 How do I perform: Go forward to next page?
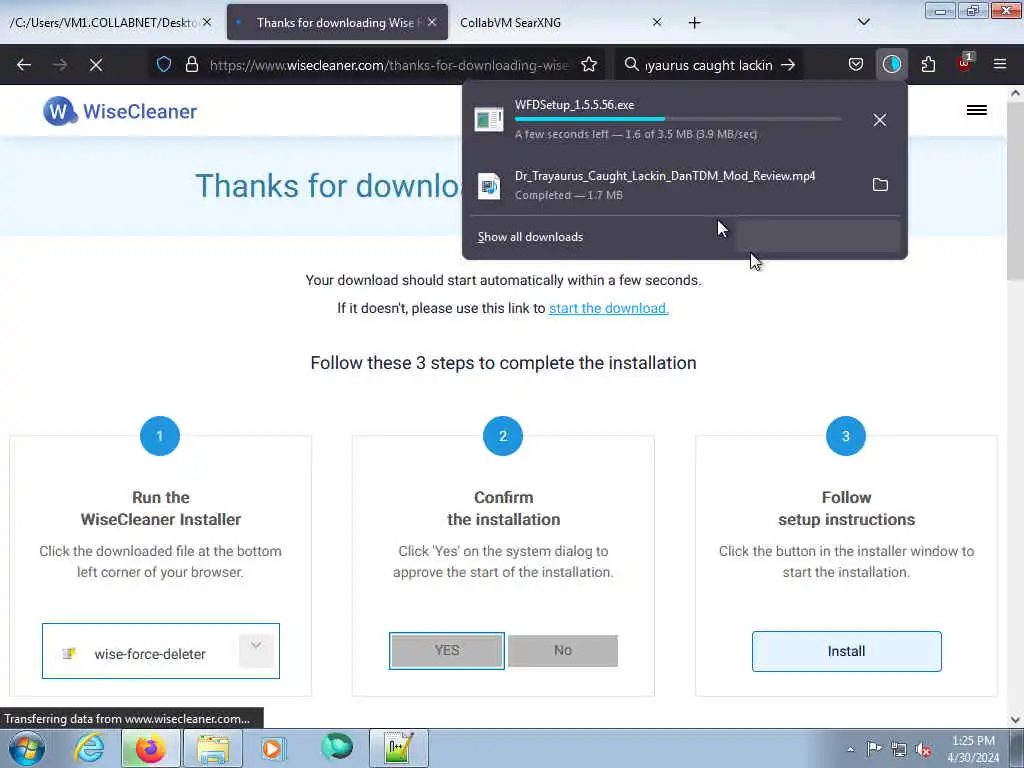pos(60,65)
